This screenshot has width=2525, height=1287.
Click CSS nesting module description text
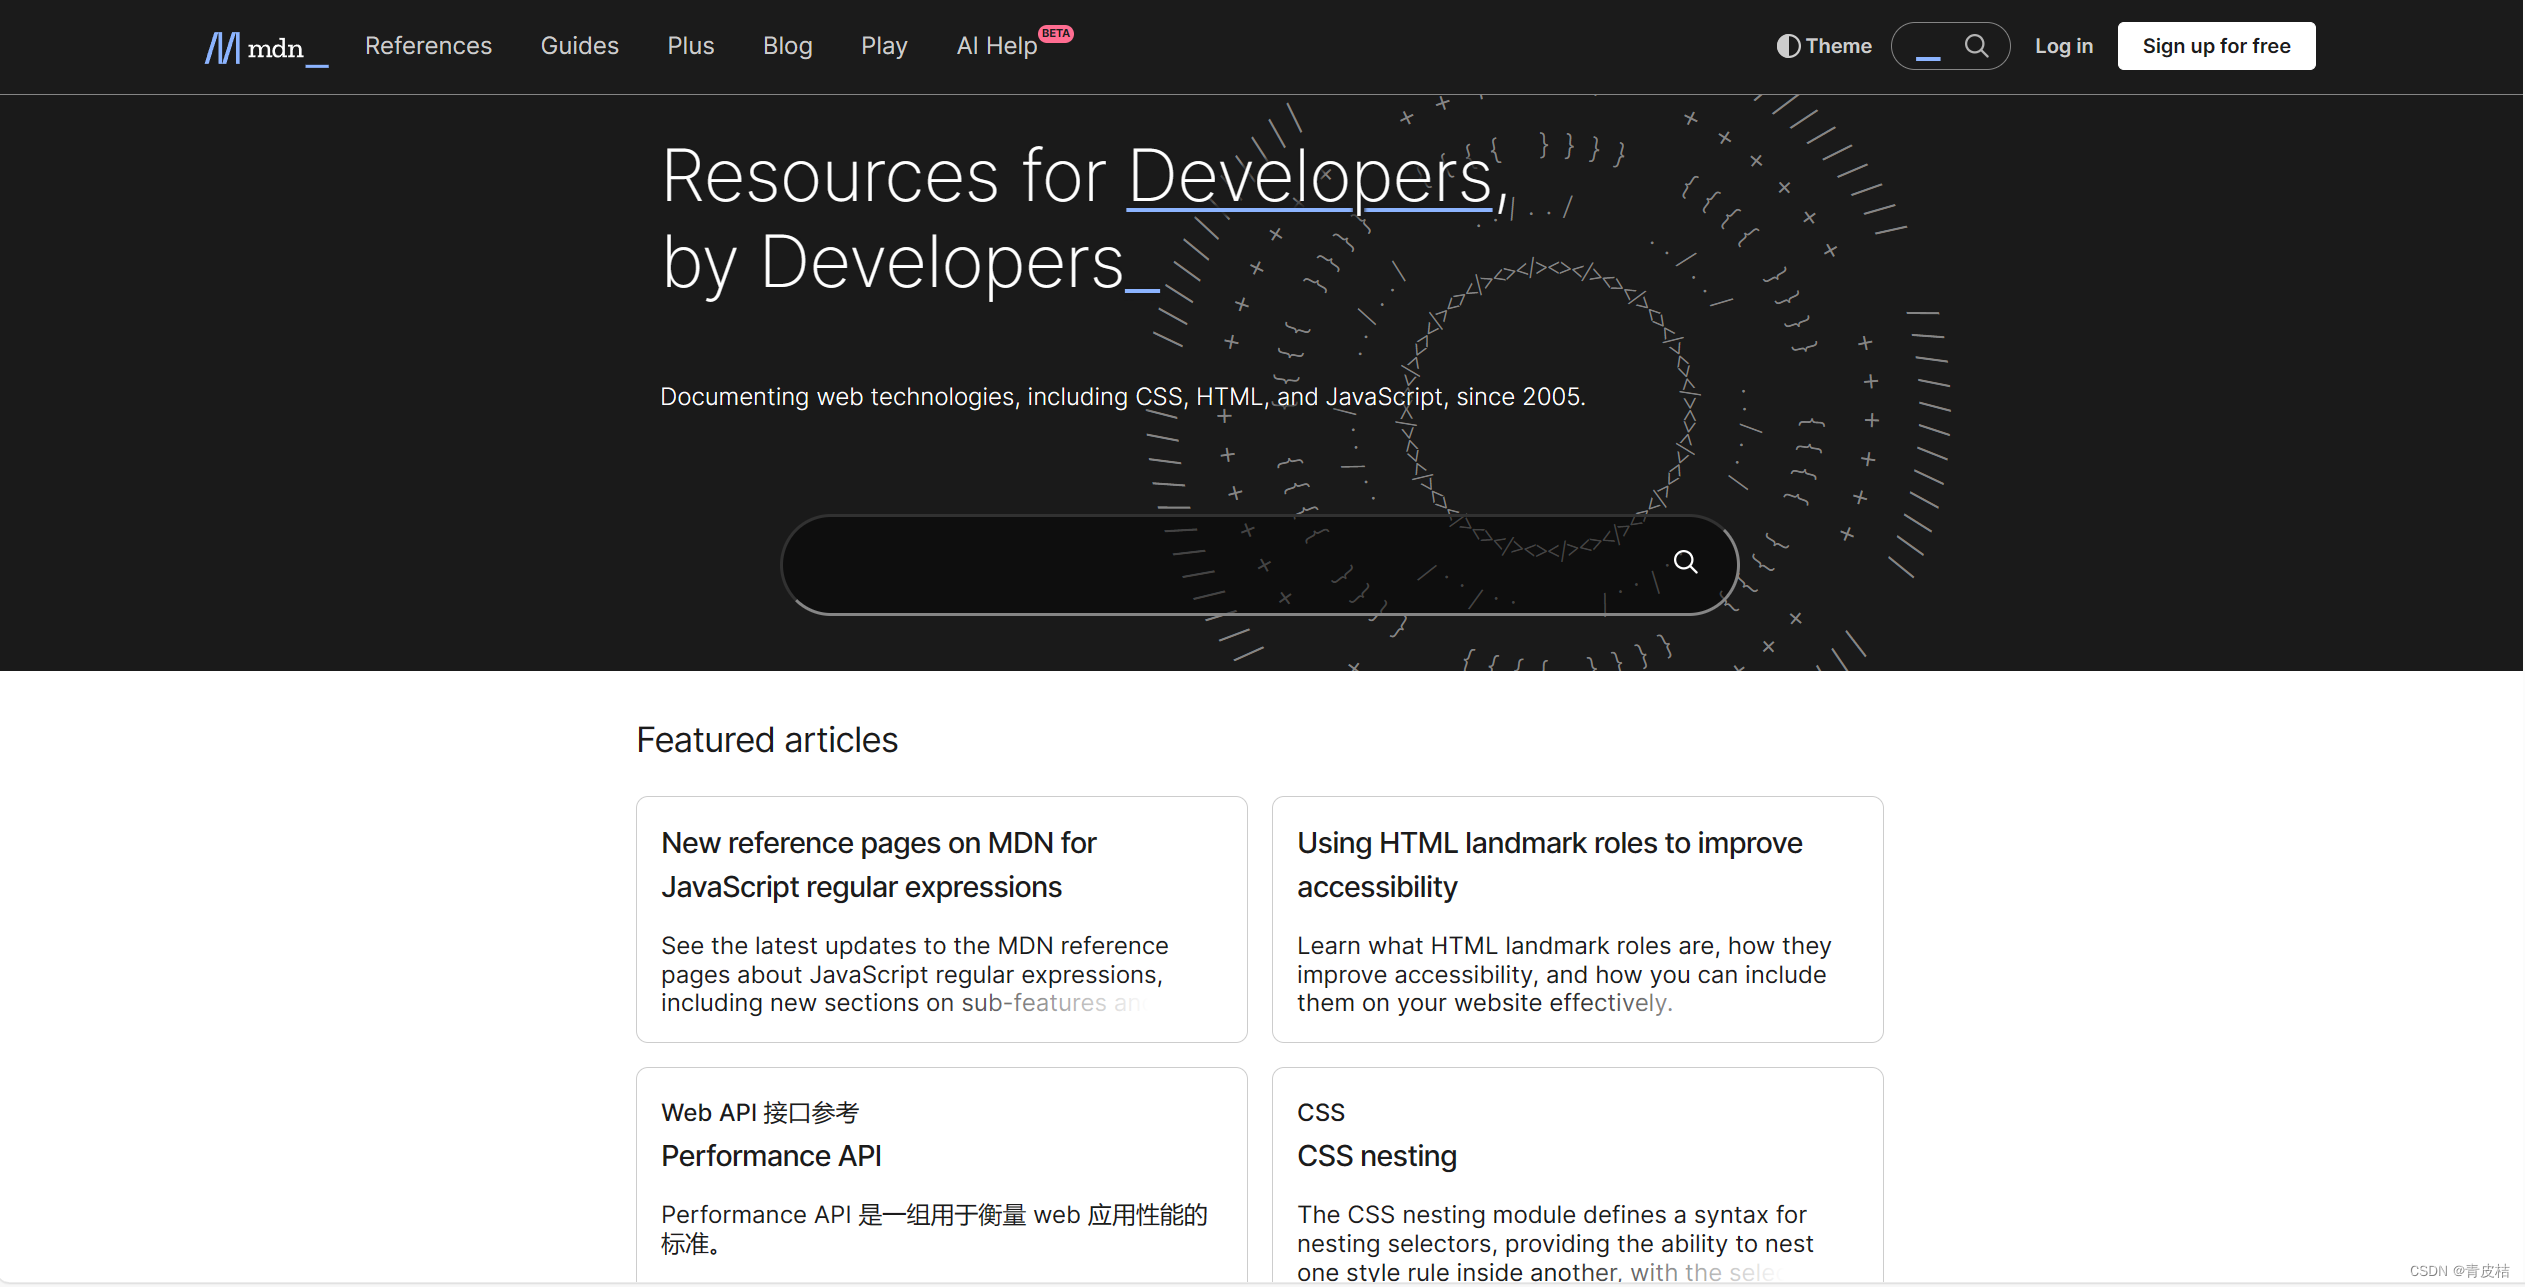pyautogui.click(x=1555, y=1243)
